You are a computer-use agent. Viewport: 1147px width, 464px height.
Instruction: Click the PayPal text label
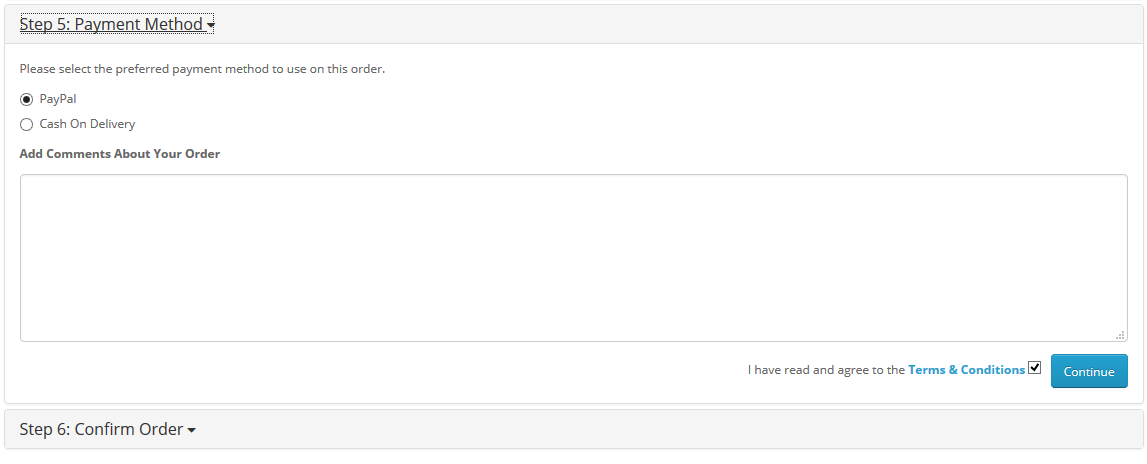58,99
